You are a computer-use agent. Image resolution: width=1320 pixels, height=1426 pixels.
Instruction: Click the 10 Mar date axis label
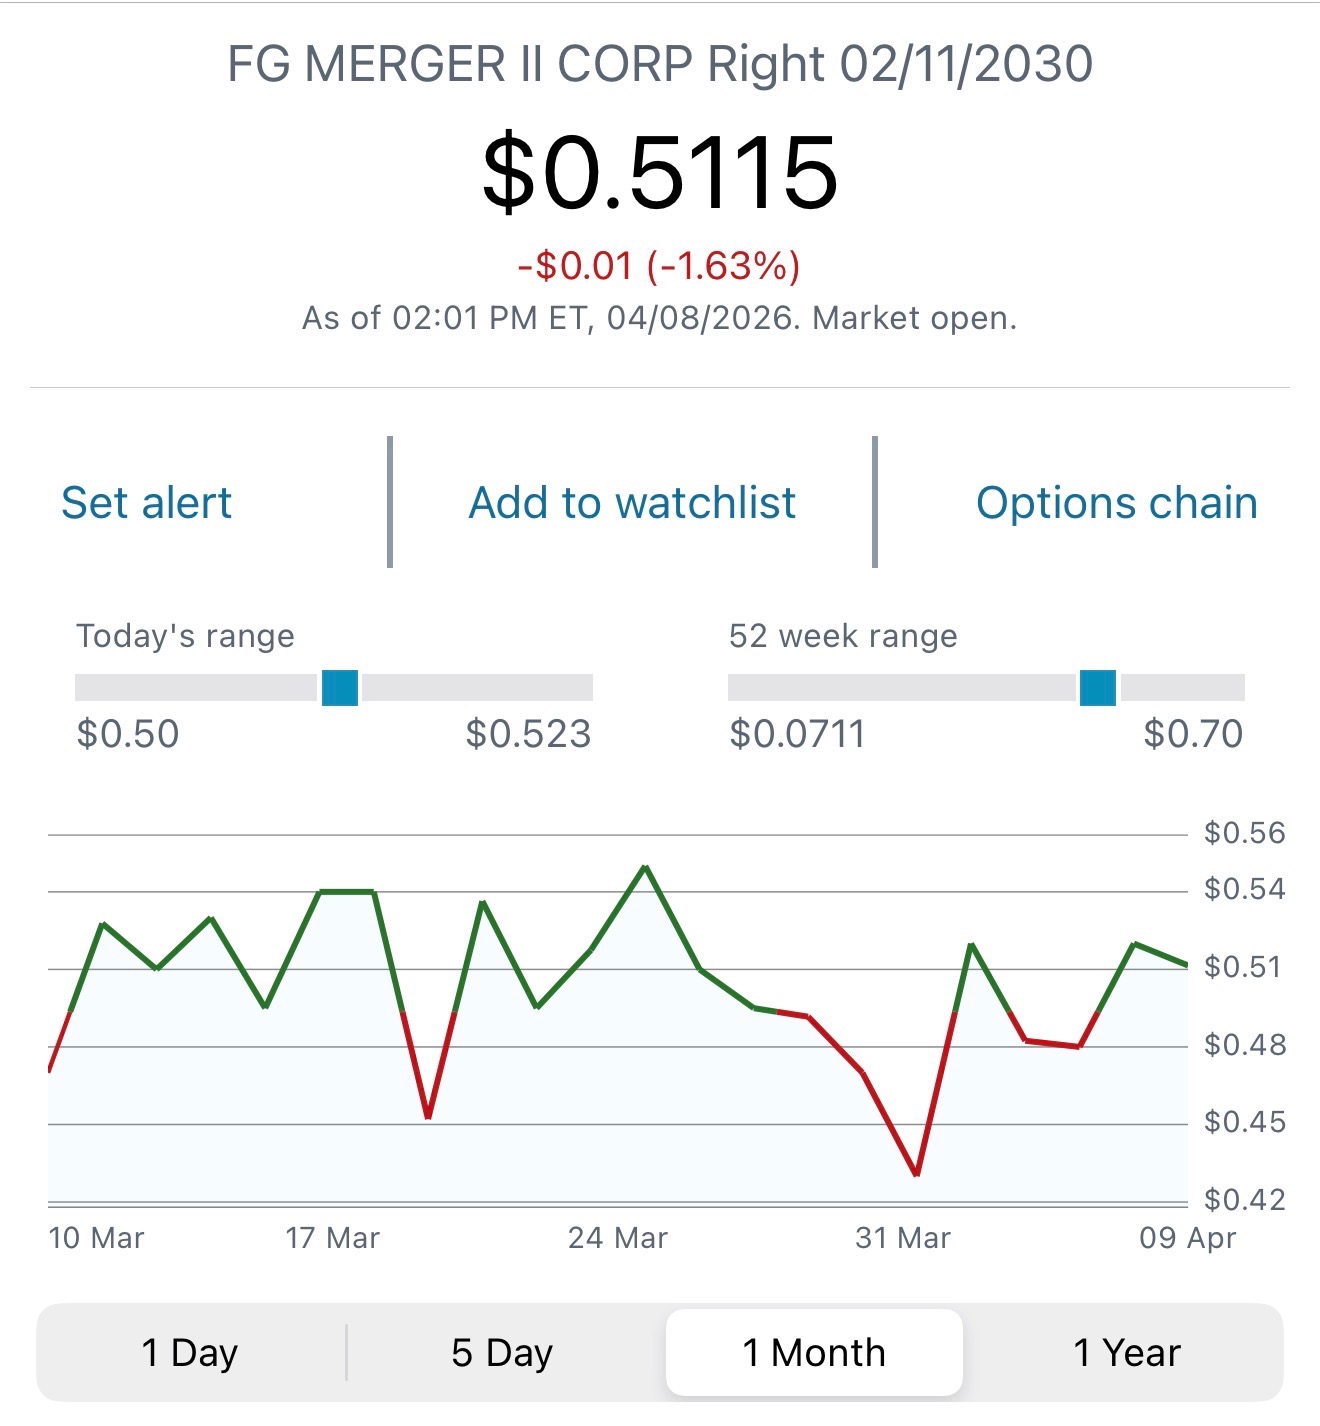96,1238
